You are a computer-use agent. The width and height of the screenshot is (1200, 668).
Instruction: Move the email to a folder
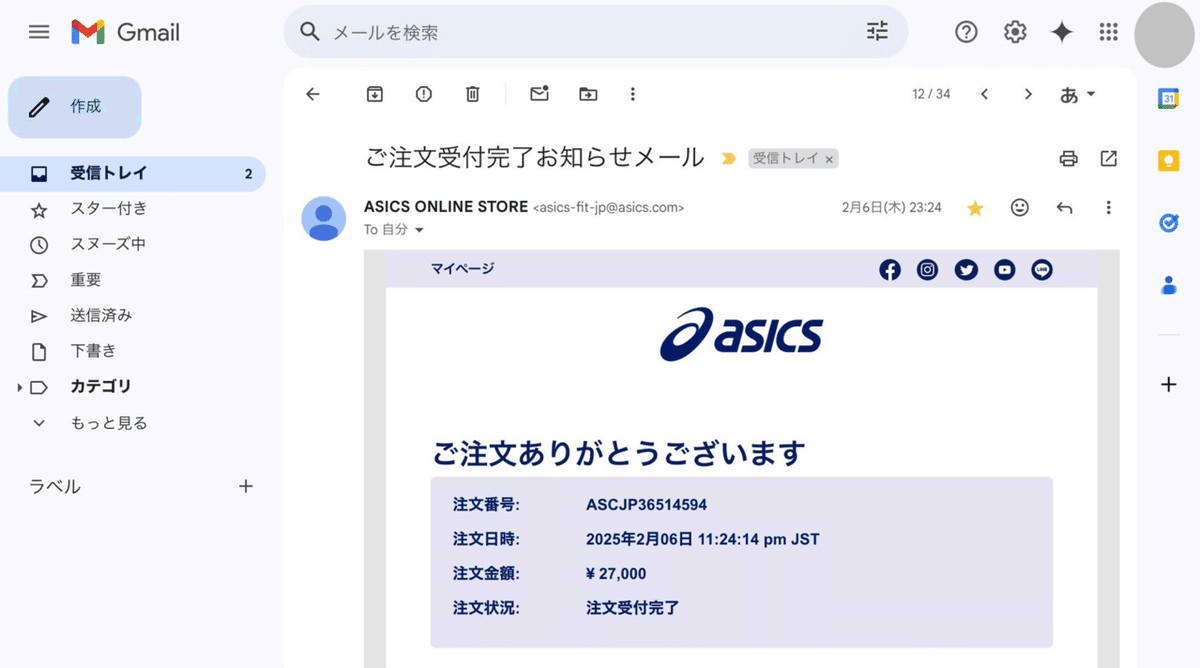coord(588,94)
